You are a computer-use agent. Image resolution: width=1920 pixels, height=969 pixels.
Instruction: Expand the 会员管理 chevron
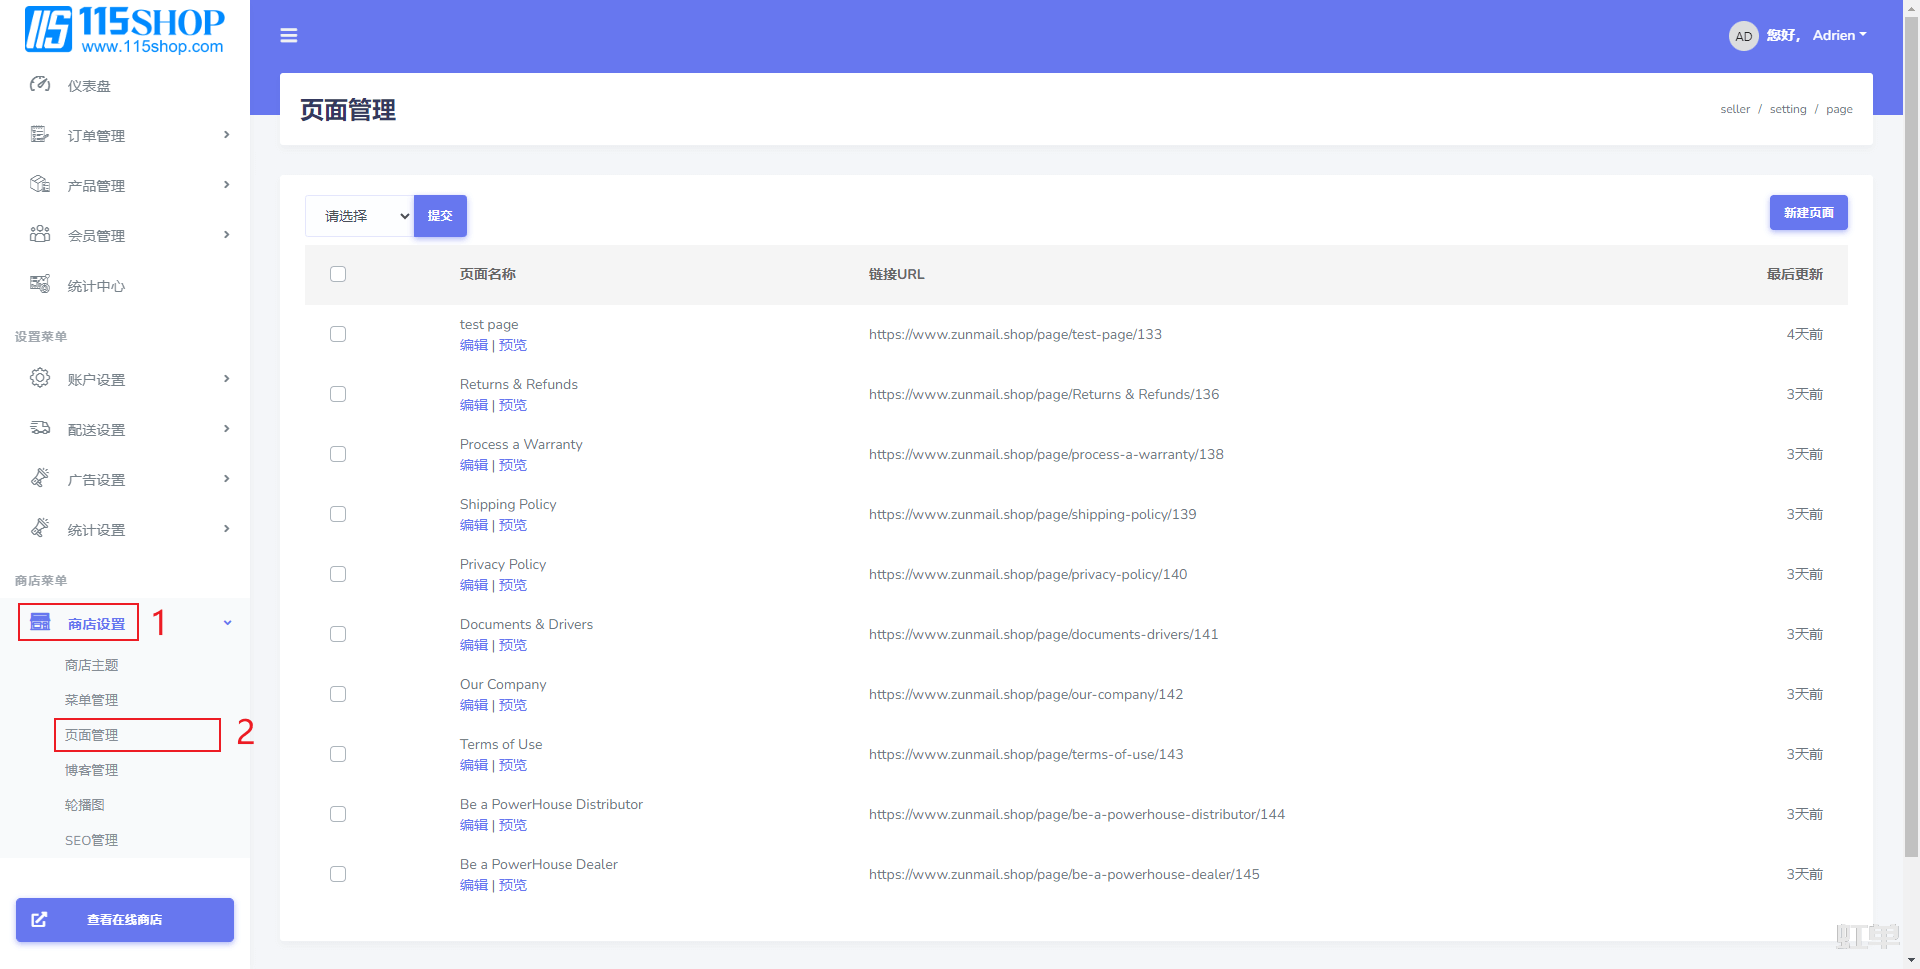tap(227, 235)
